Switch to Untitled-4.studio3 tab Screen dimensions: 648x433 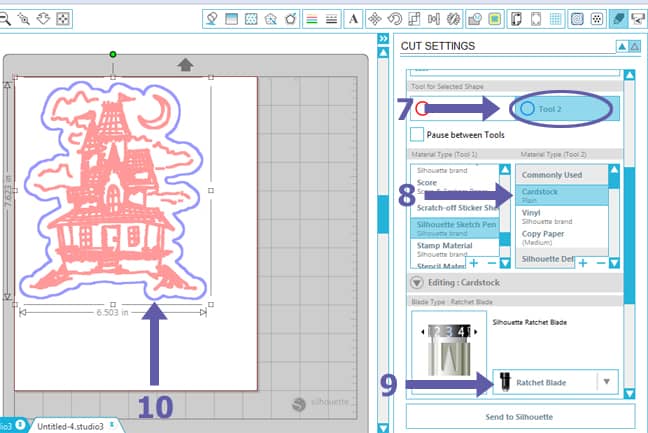coord(70,426)
